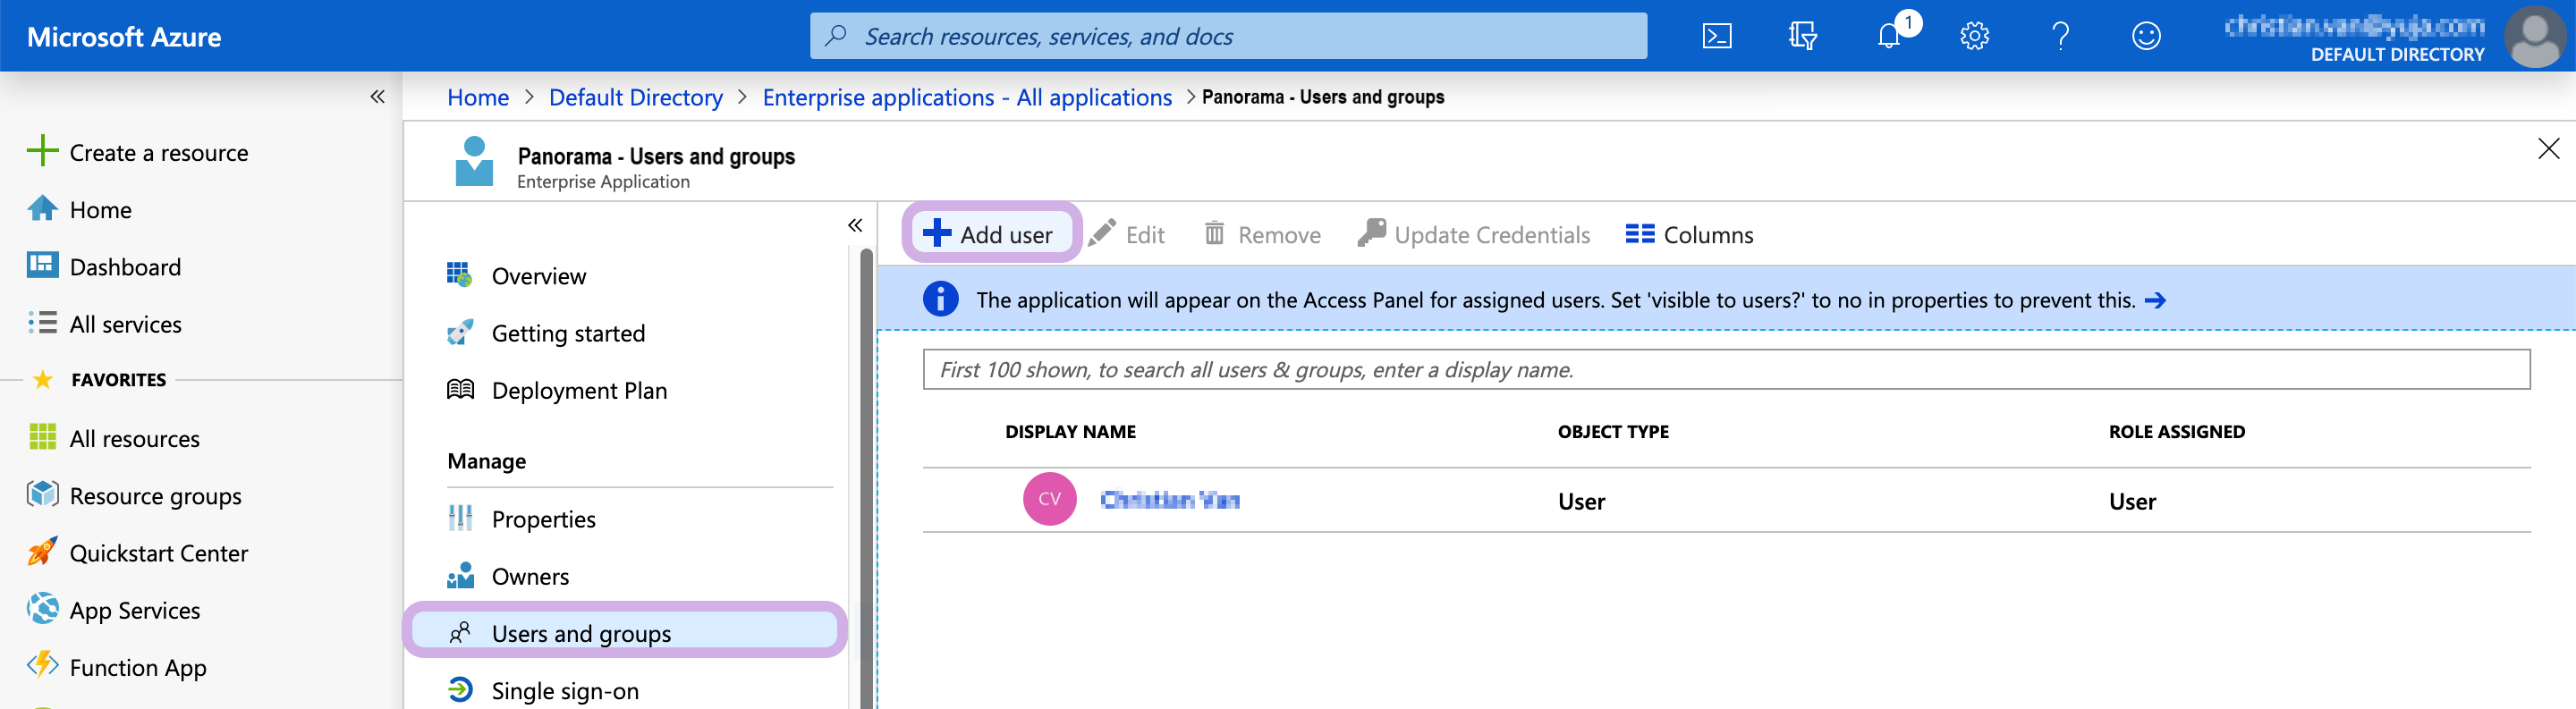Open portal settings gear icon
This screenshot has height=709, width=2576.
[x=1974, y=37]
